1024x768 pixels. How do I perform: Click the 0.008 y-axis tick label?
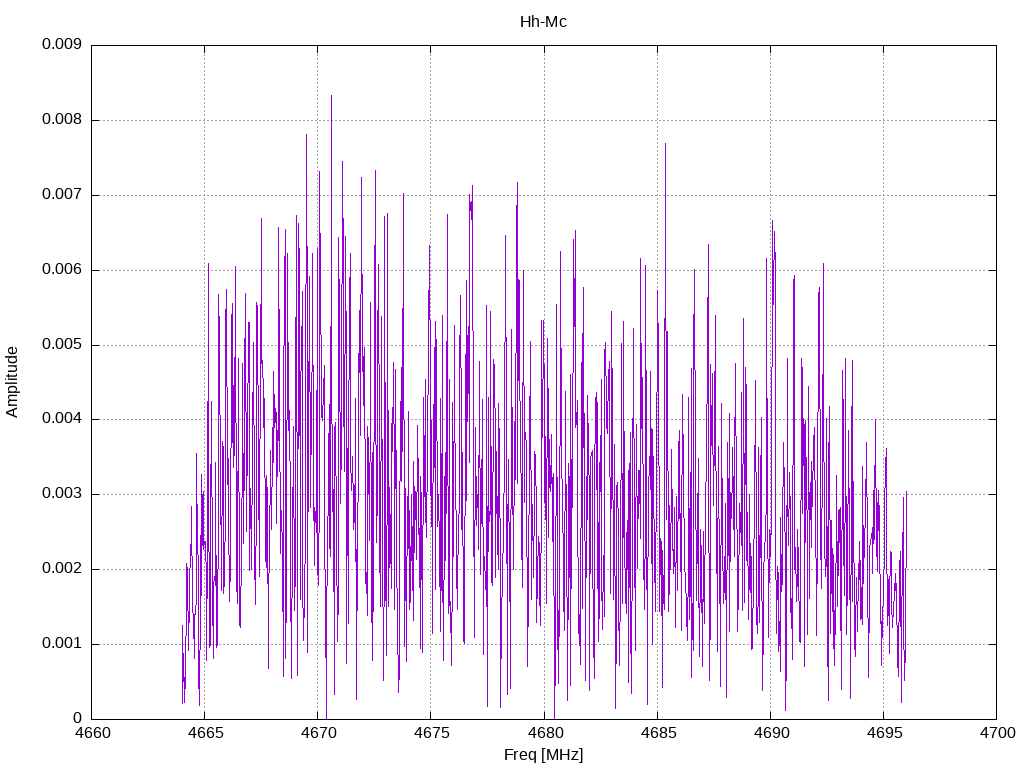point(62,120)
